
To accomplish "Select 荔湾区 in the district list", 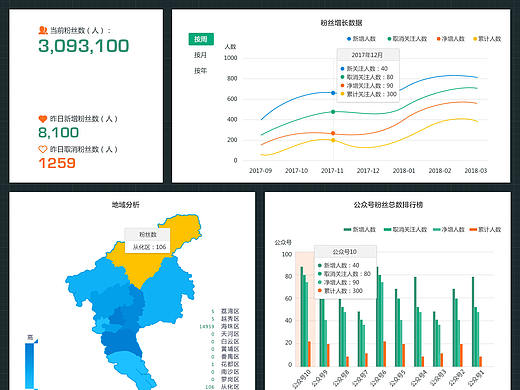I will click(x=230, y=311).
